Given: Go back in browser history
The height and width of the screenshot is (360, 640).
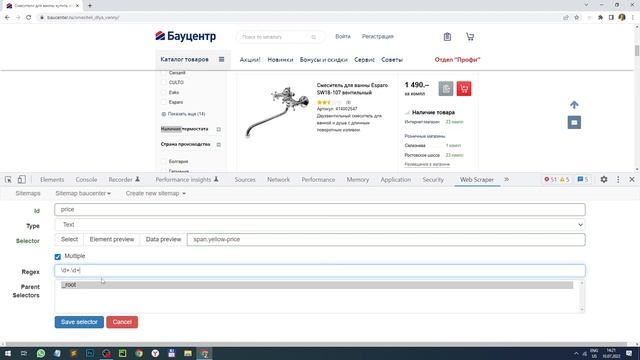Looking at the screenshot, I should point(7,18).
